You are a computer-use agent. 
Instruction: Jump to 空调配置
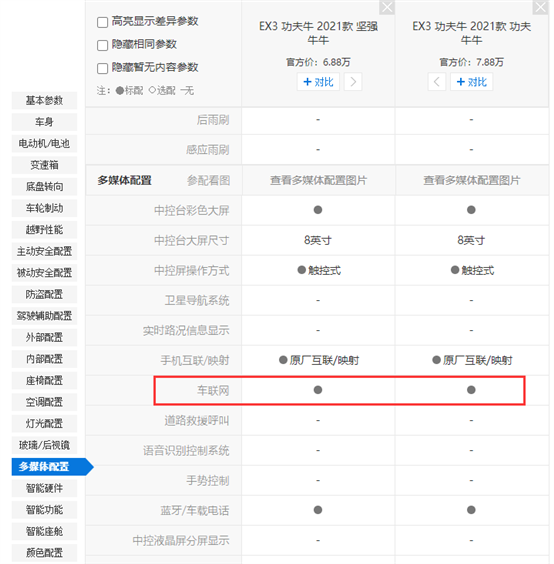pyautogui.click(x=44, y=402)
